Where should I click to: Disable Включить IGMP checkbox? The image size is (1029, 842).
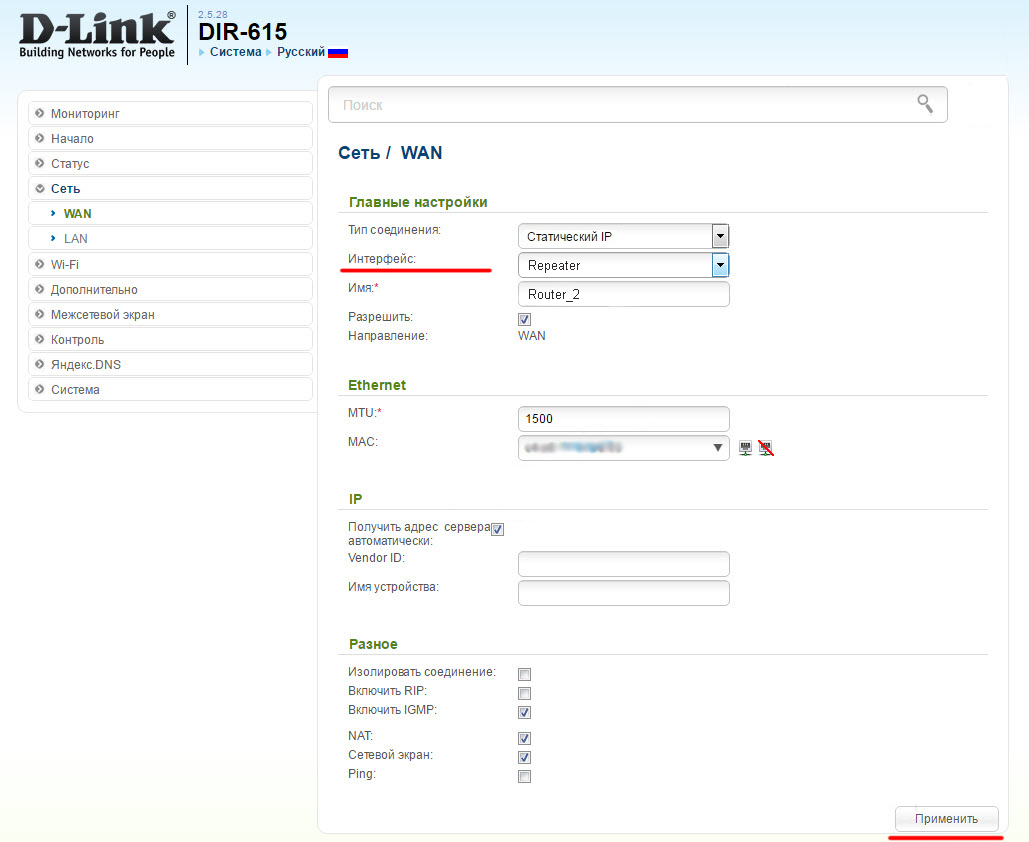[524, 712]
